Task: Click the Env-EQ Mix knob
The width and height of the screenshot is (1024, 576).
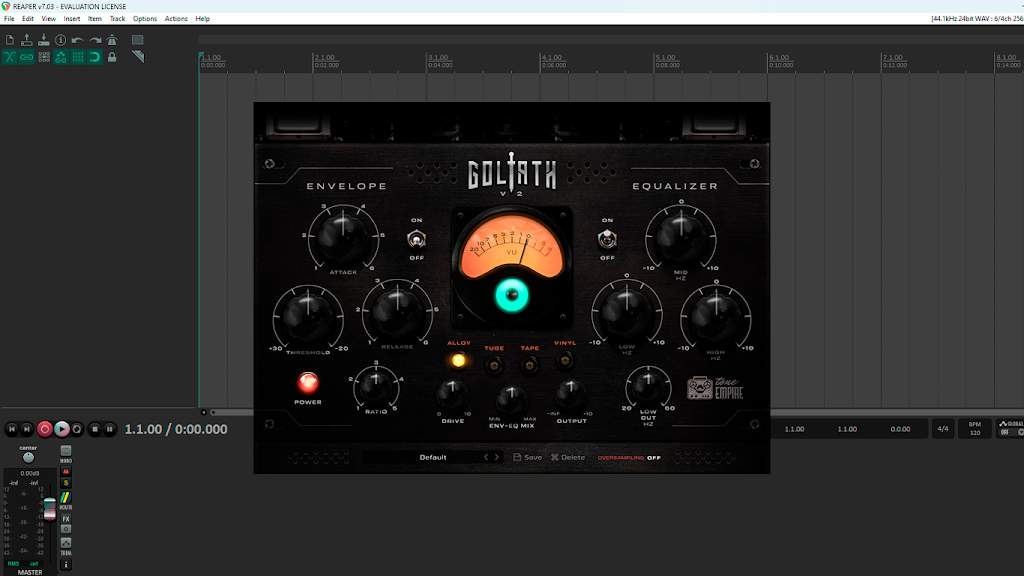Action: (x=511, y=401)
